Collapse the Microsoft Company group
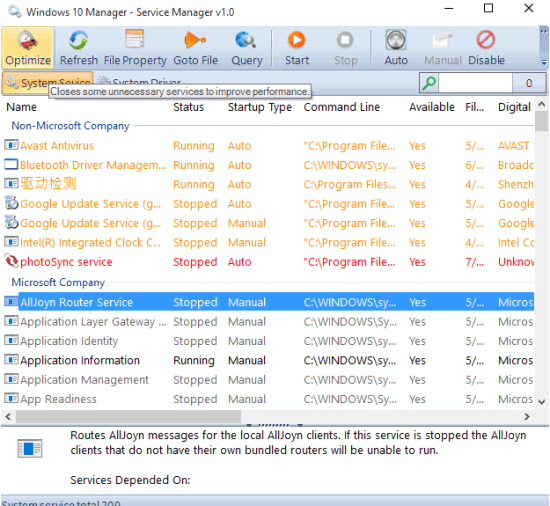The image size is (550, 506). [58, 282]
